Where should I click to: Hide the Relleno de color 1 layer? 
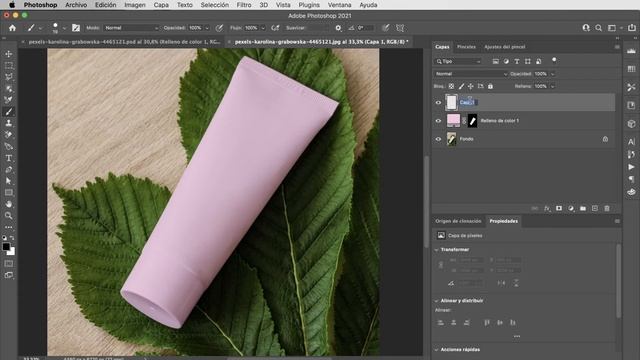coord(438,121)
